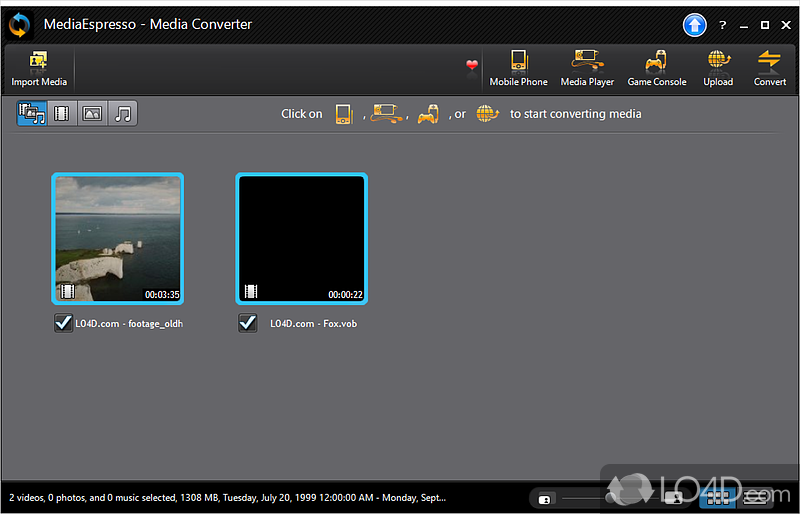The width and height of the screenshot is (800, 514).
Task: Show all media types filter
Action: (x=32, y=113)
